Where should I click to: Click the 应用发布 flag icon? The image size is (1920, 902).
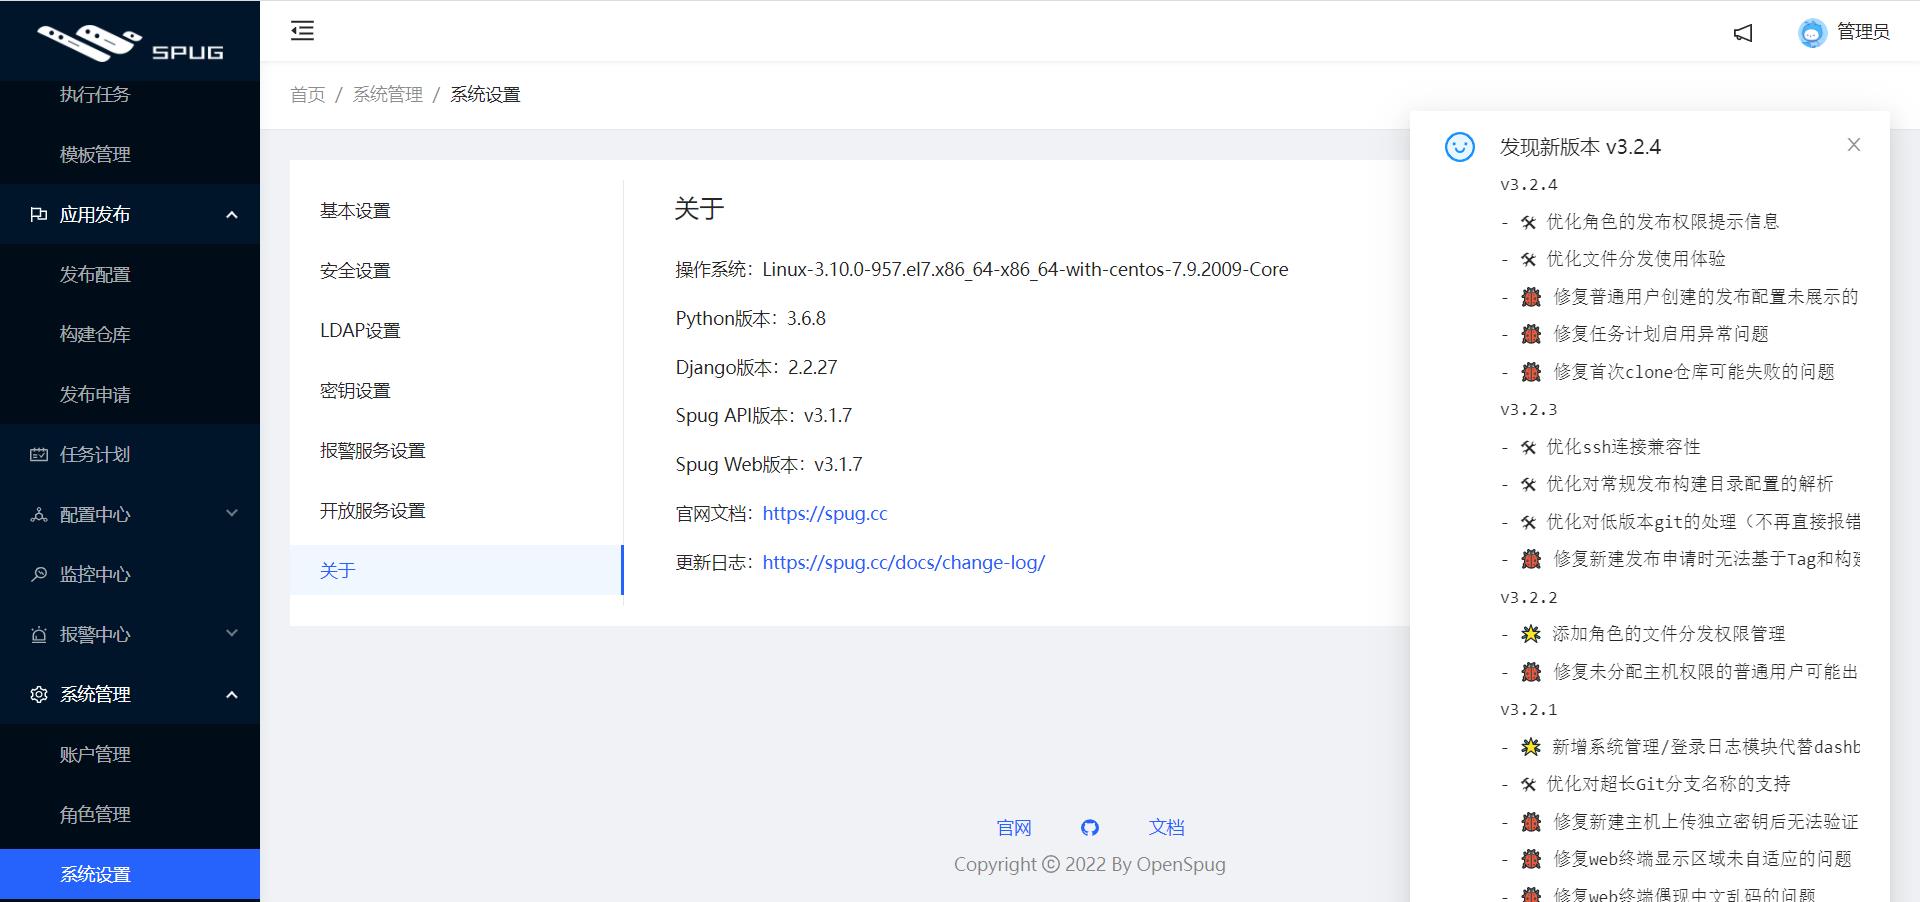pos(39,214)
